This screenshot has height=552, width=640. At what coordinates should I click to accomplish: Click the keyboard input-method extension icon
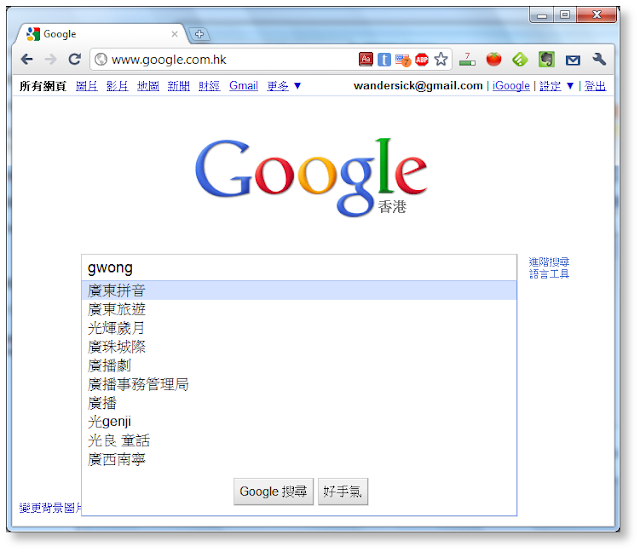(x=403, y=60)
